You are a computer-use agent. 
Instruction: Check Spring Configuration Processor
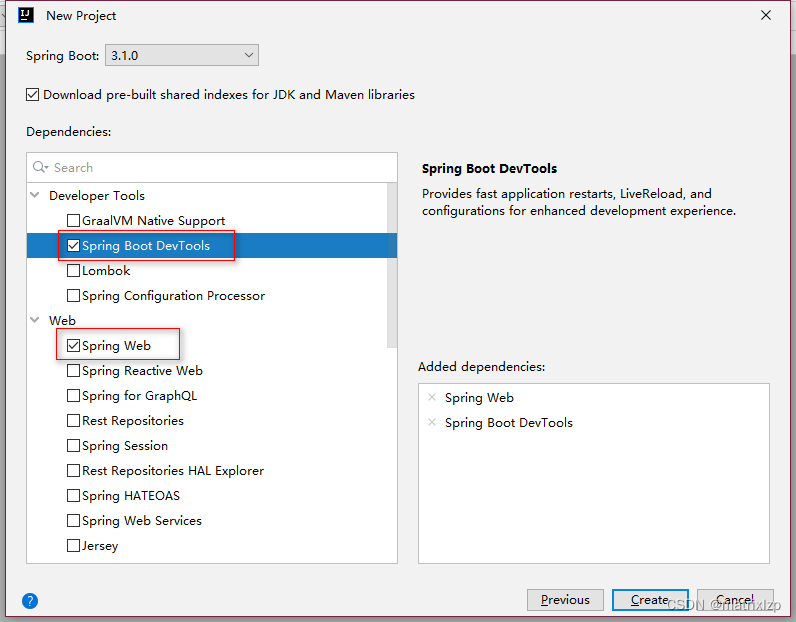73,296
